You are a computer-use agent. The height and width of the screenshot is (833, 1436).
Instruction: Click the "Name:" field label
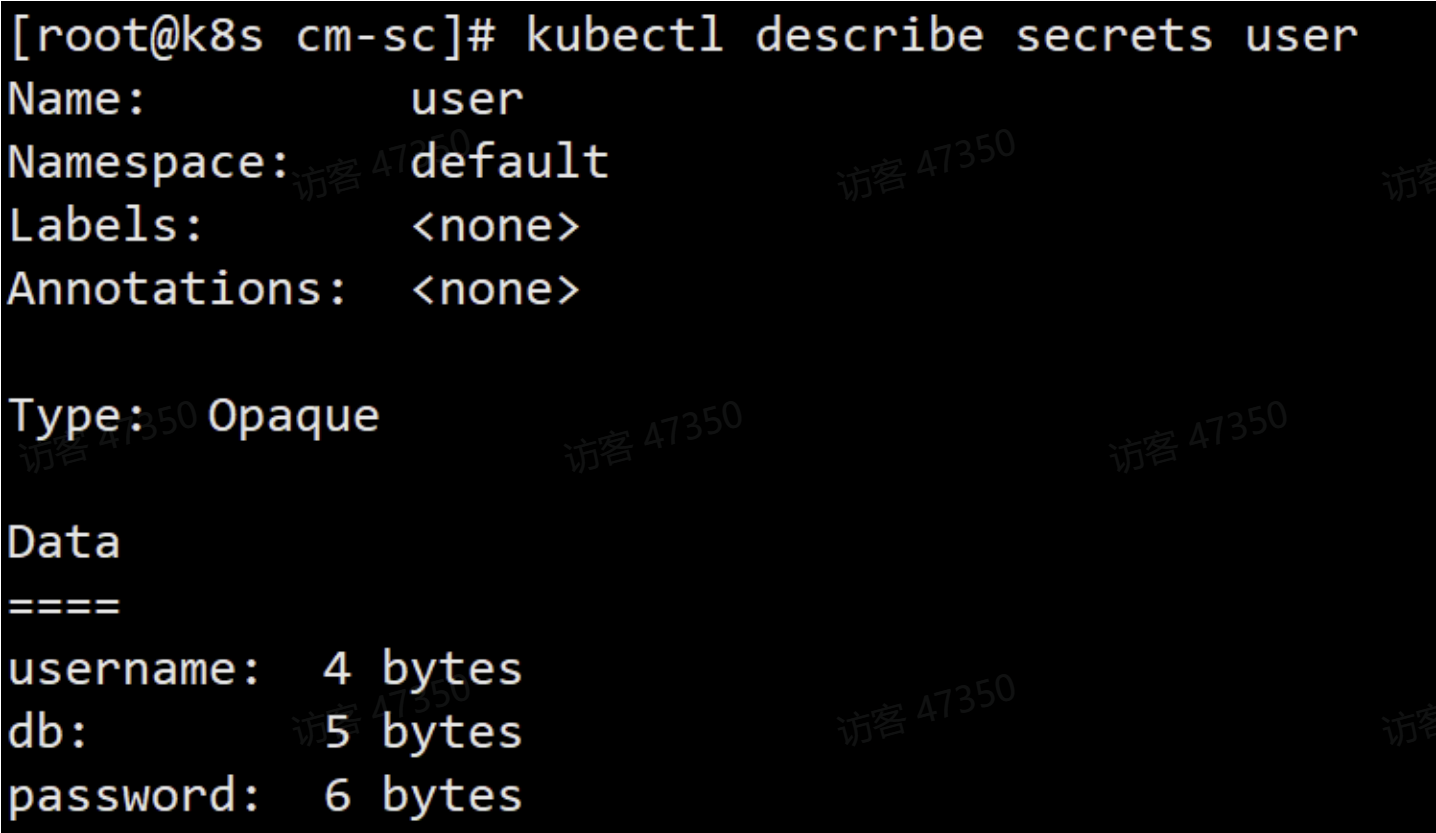pos(77,100)
